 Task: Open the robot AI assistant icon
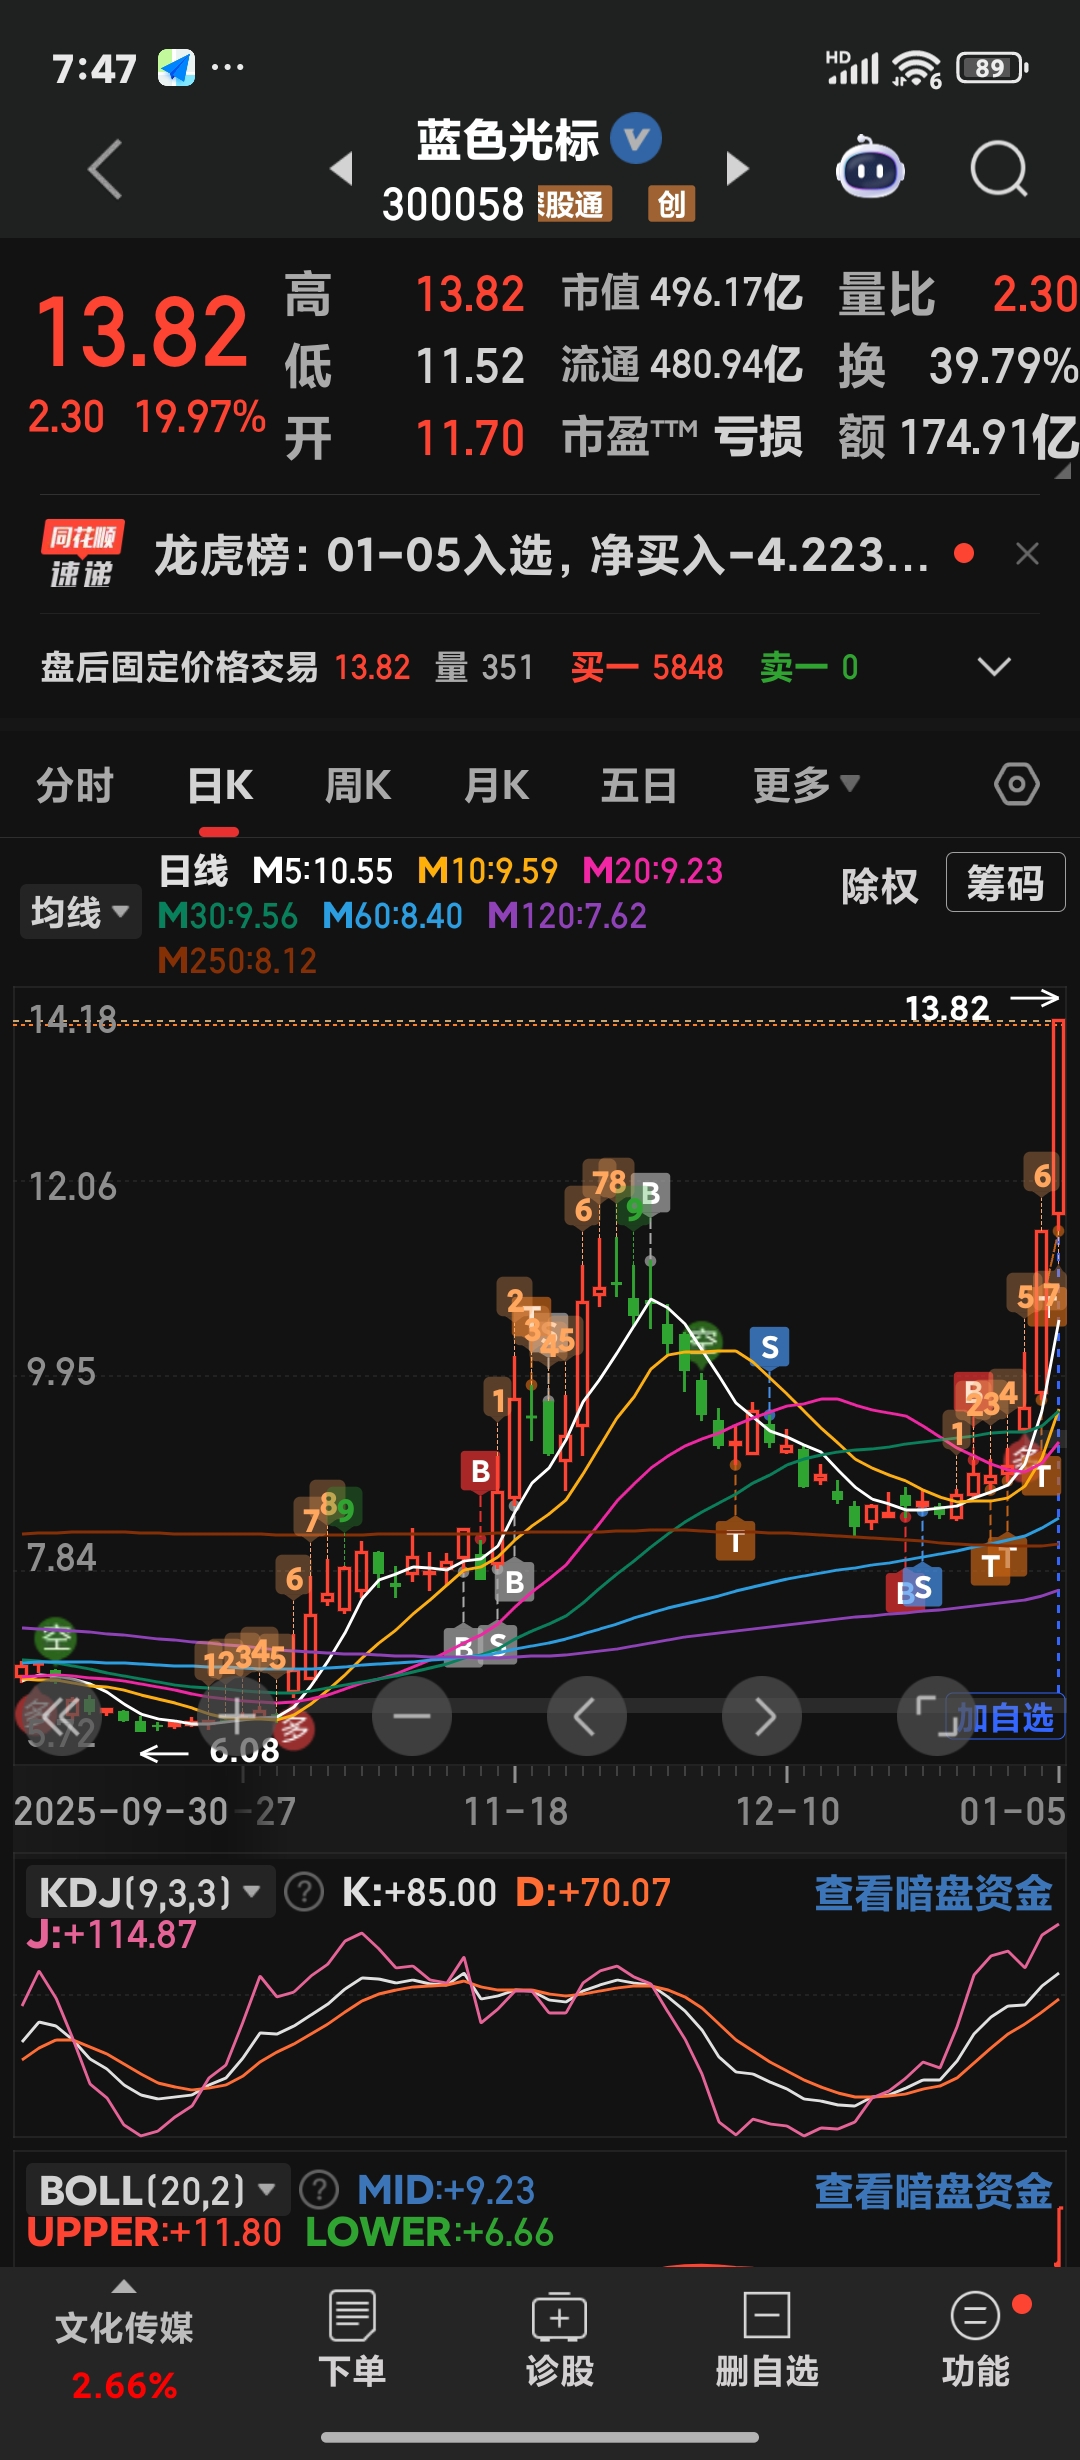pos(870,168)
